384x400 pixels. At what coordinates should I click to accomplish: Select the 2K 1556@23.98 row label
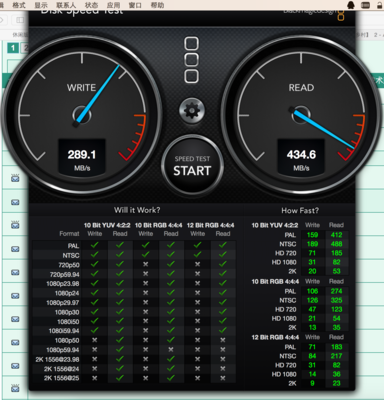coord(57,360)
